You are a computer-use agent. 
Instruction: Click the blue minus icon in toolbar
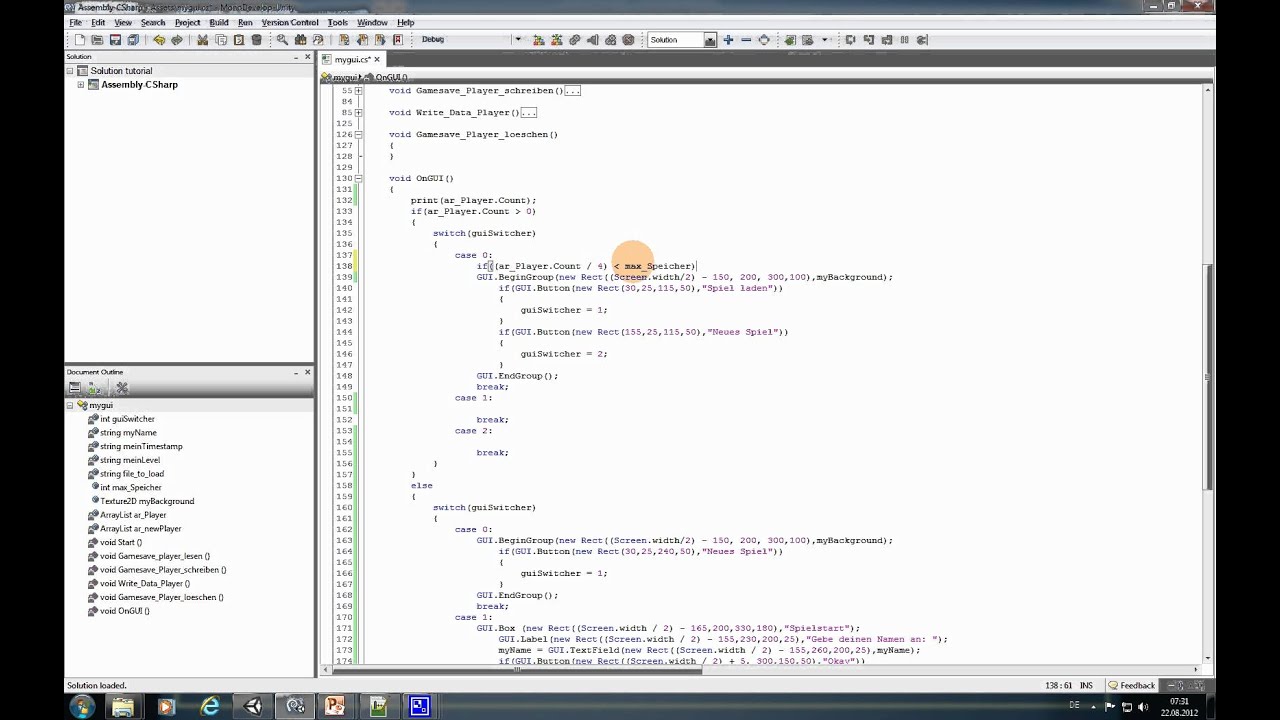pos(746,40)
